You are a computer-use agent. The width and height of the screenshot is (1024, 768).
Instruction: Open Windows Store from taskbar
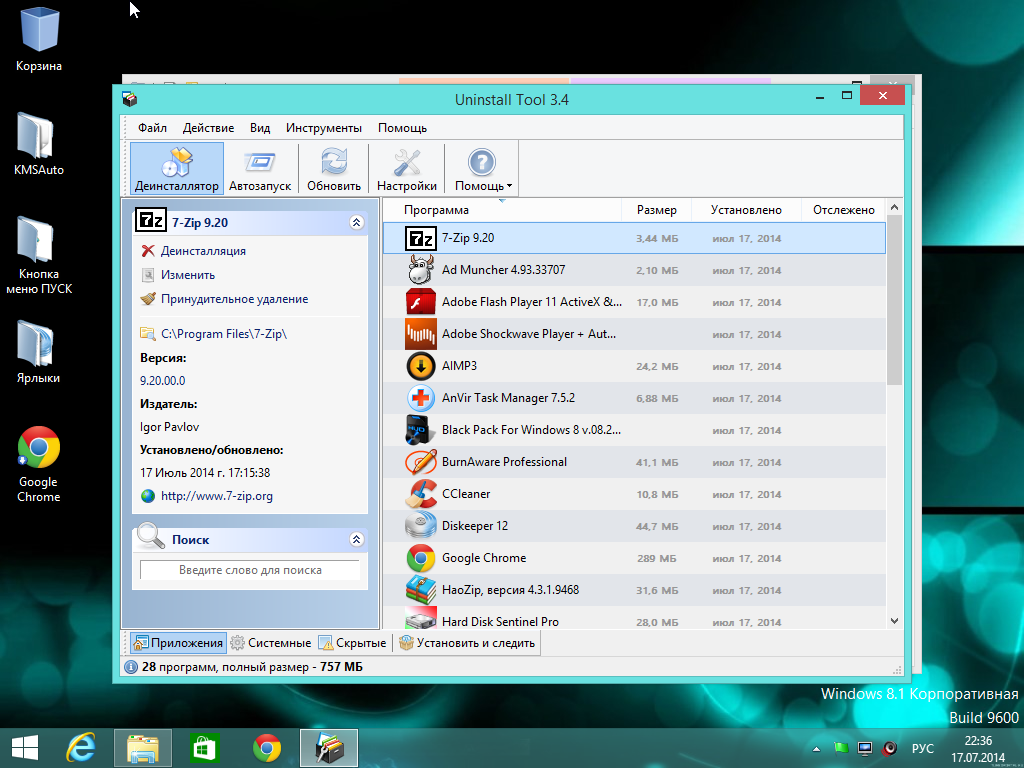pos(204,748)
